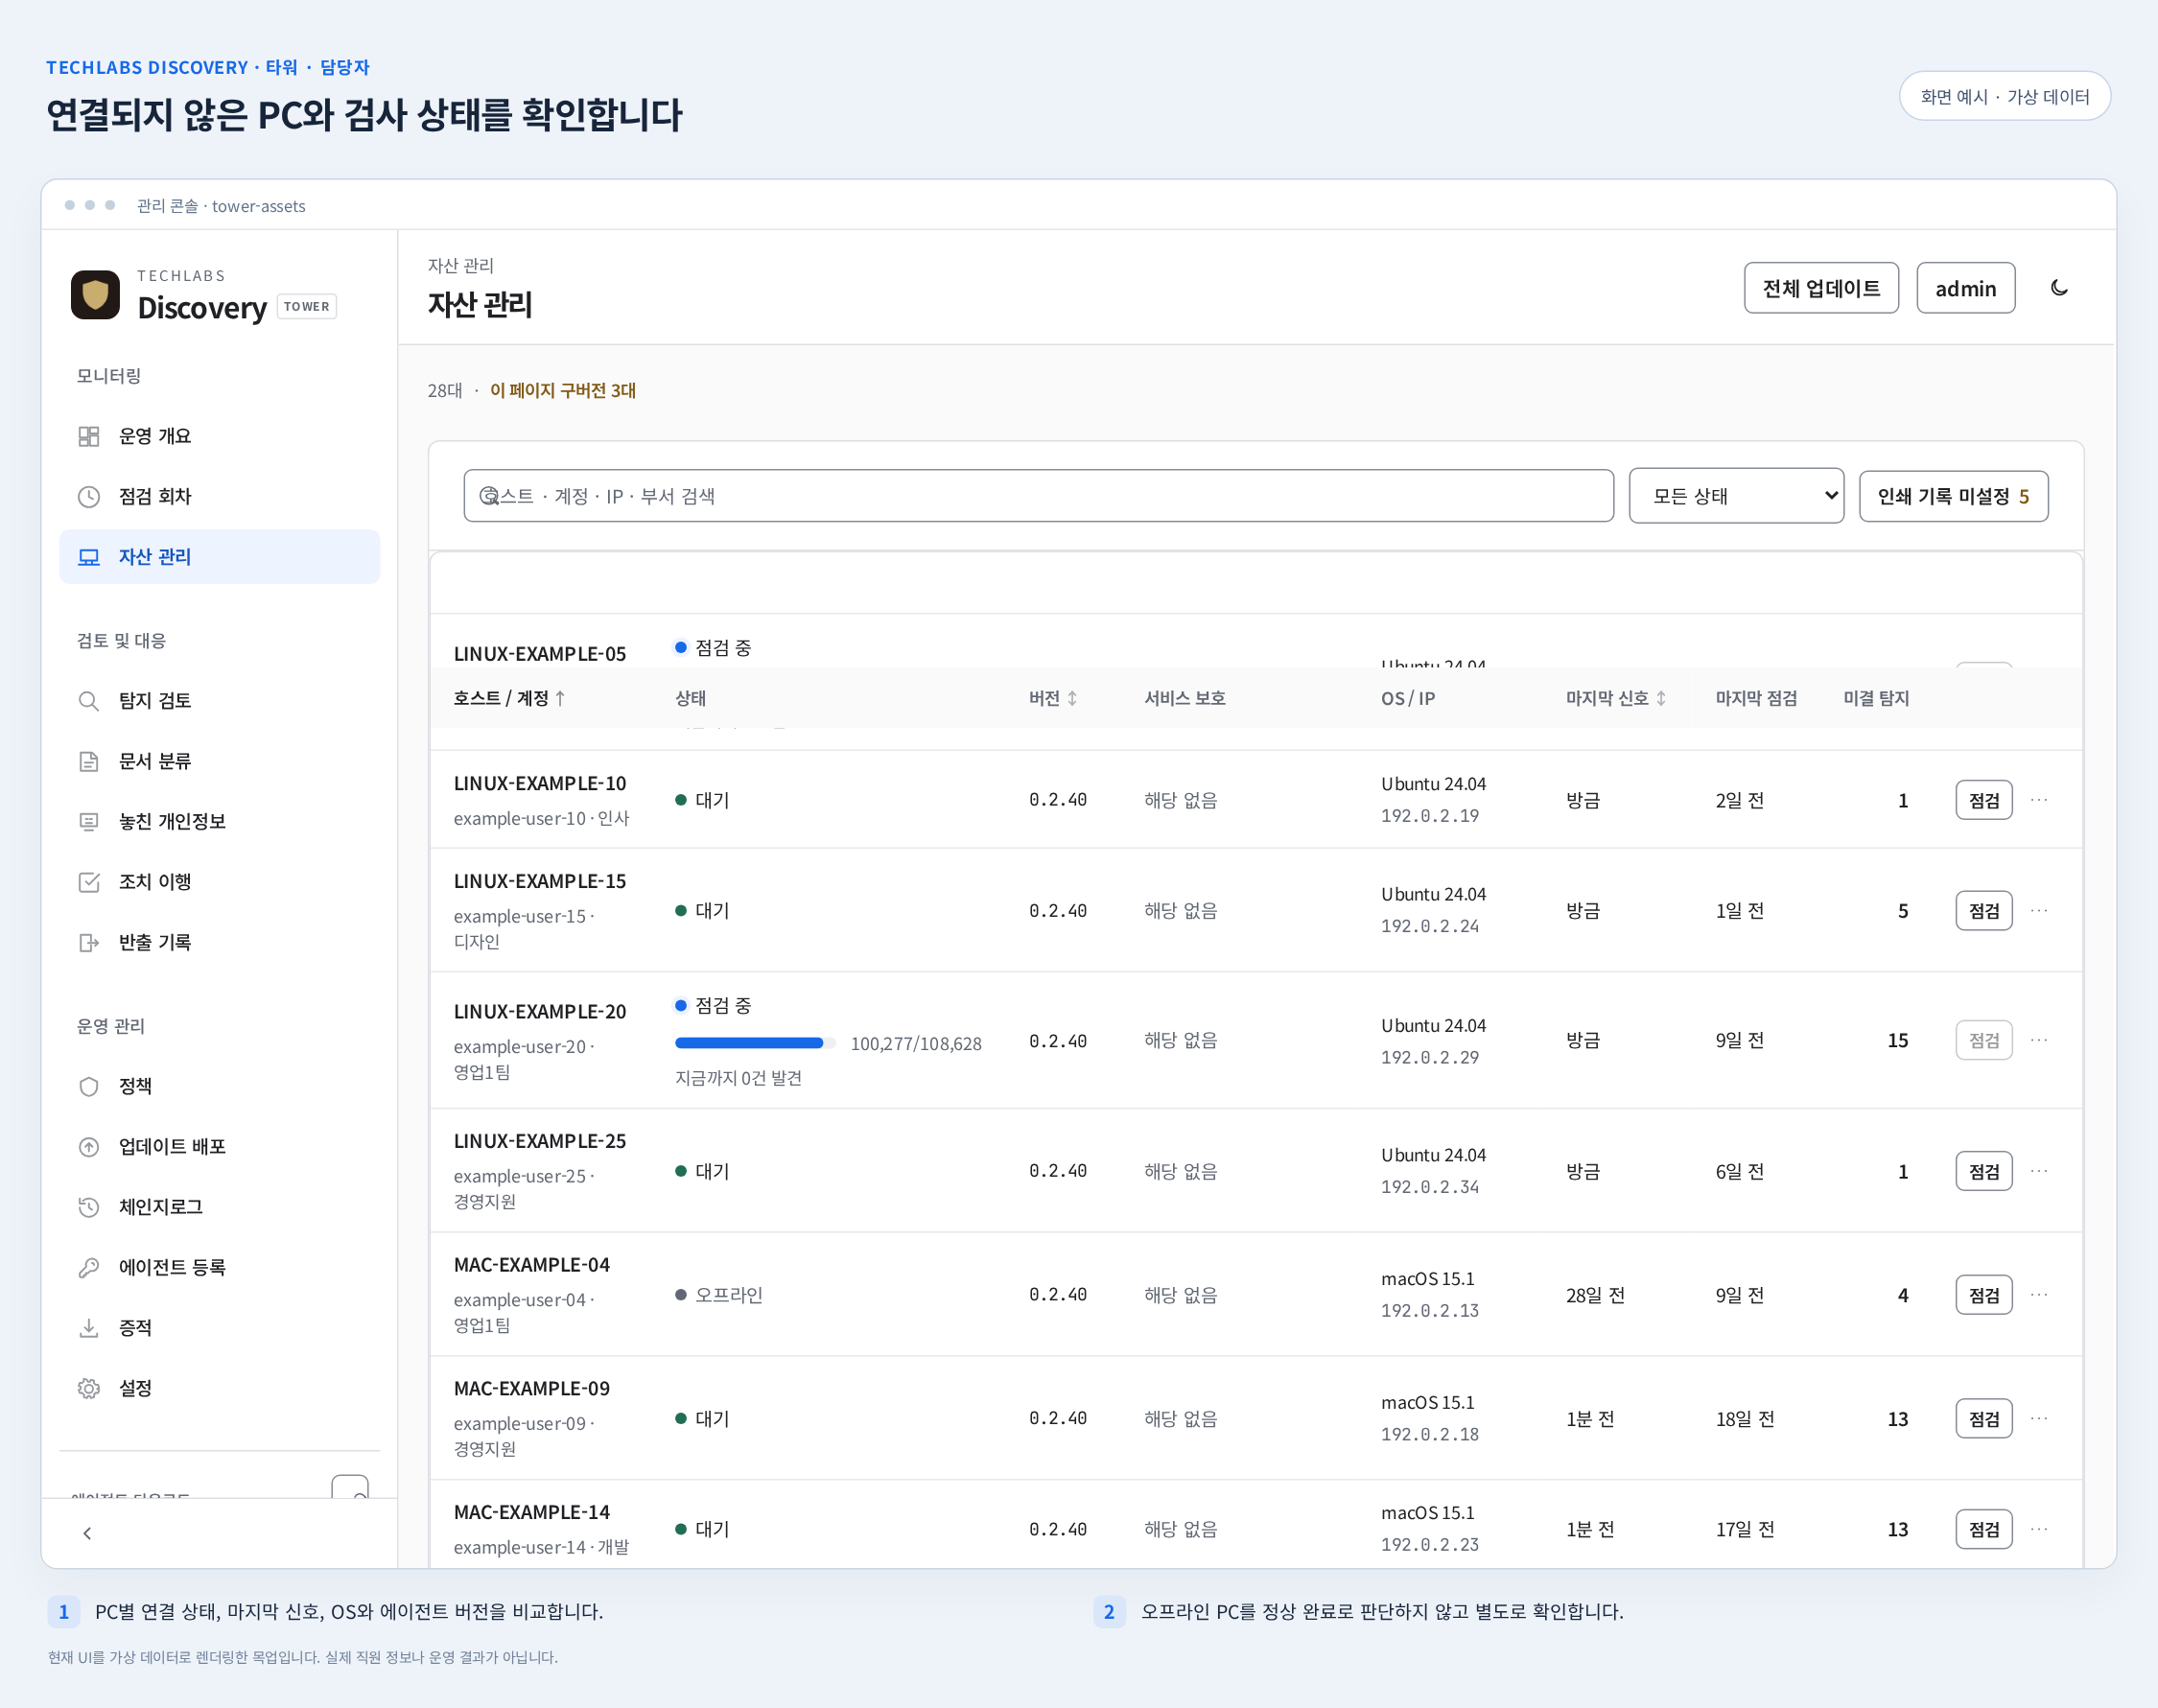Image resolution: width=2158 pixels, height=1708 pixels.
Task: Sort by 호스트 / 계정 column
Action: point(509,698)
